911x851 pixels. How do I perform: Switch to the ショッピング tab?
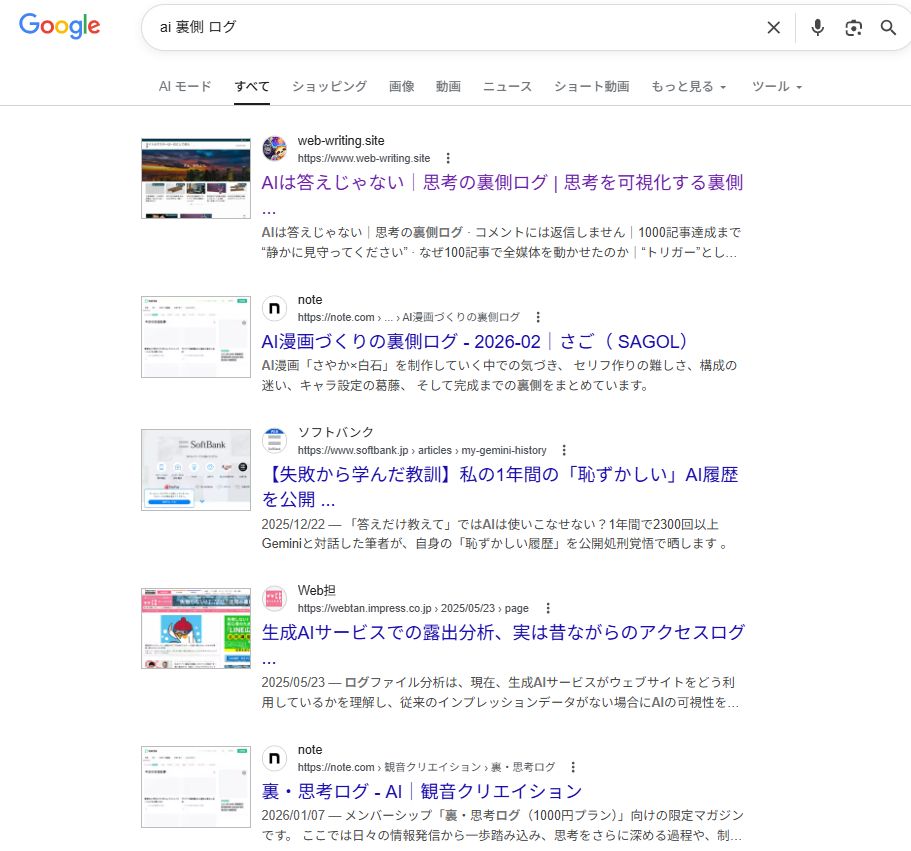point(329,87)
